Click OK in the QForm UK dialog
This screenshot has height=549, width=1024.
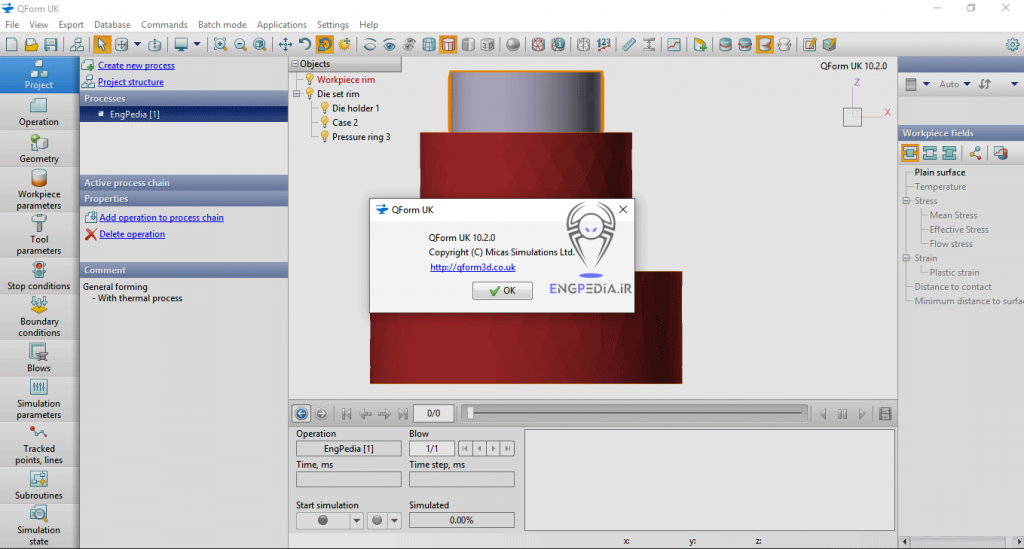(500, 290)
